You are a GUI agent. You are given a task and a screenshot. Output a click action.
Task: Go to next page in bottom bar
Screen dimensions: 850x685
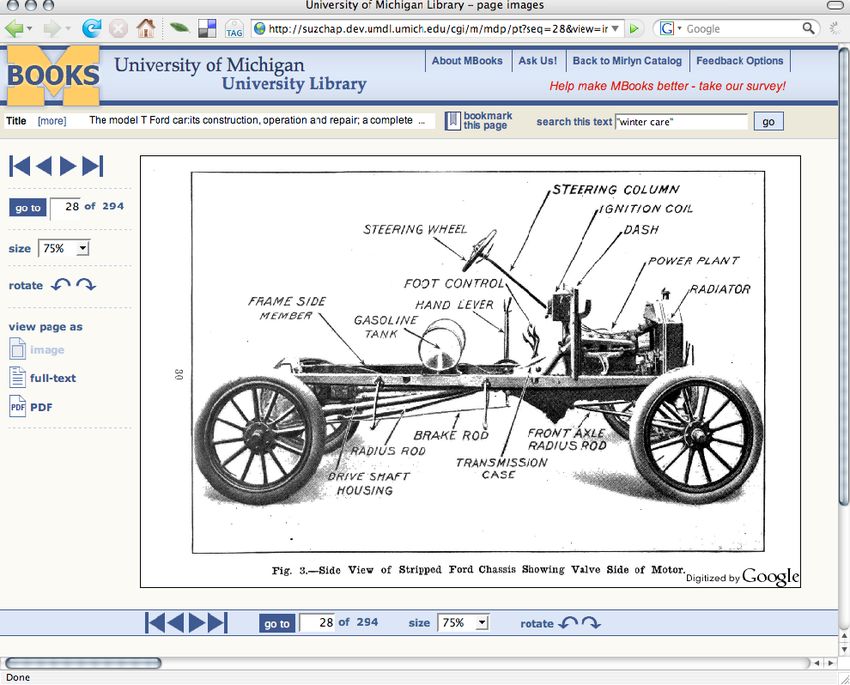pyautogui.click(x=197, y=623)
